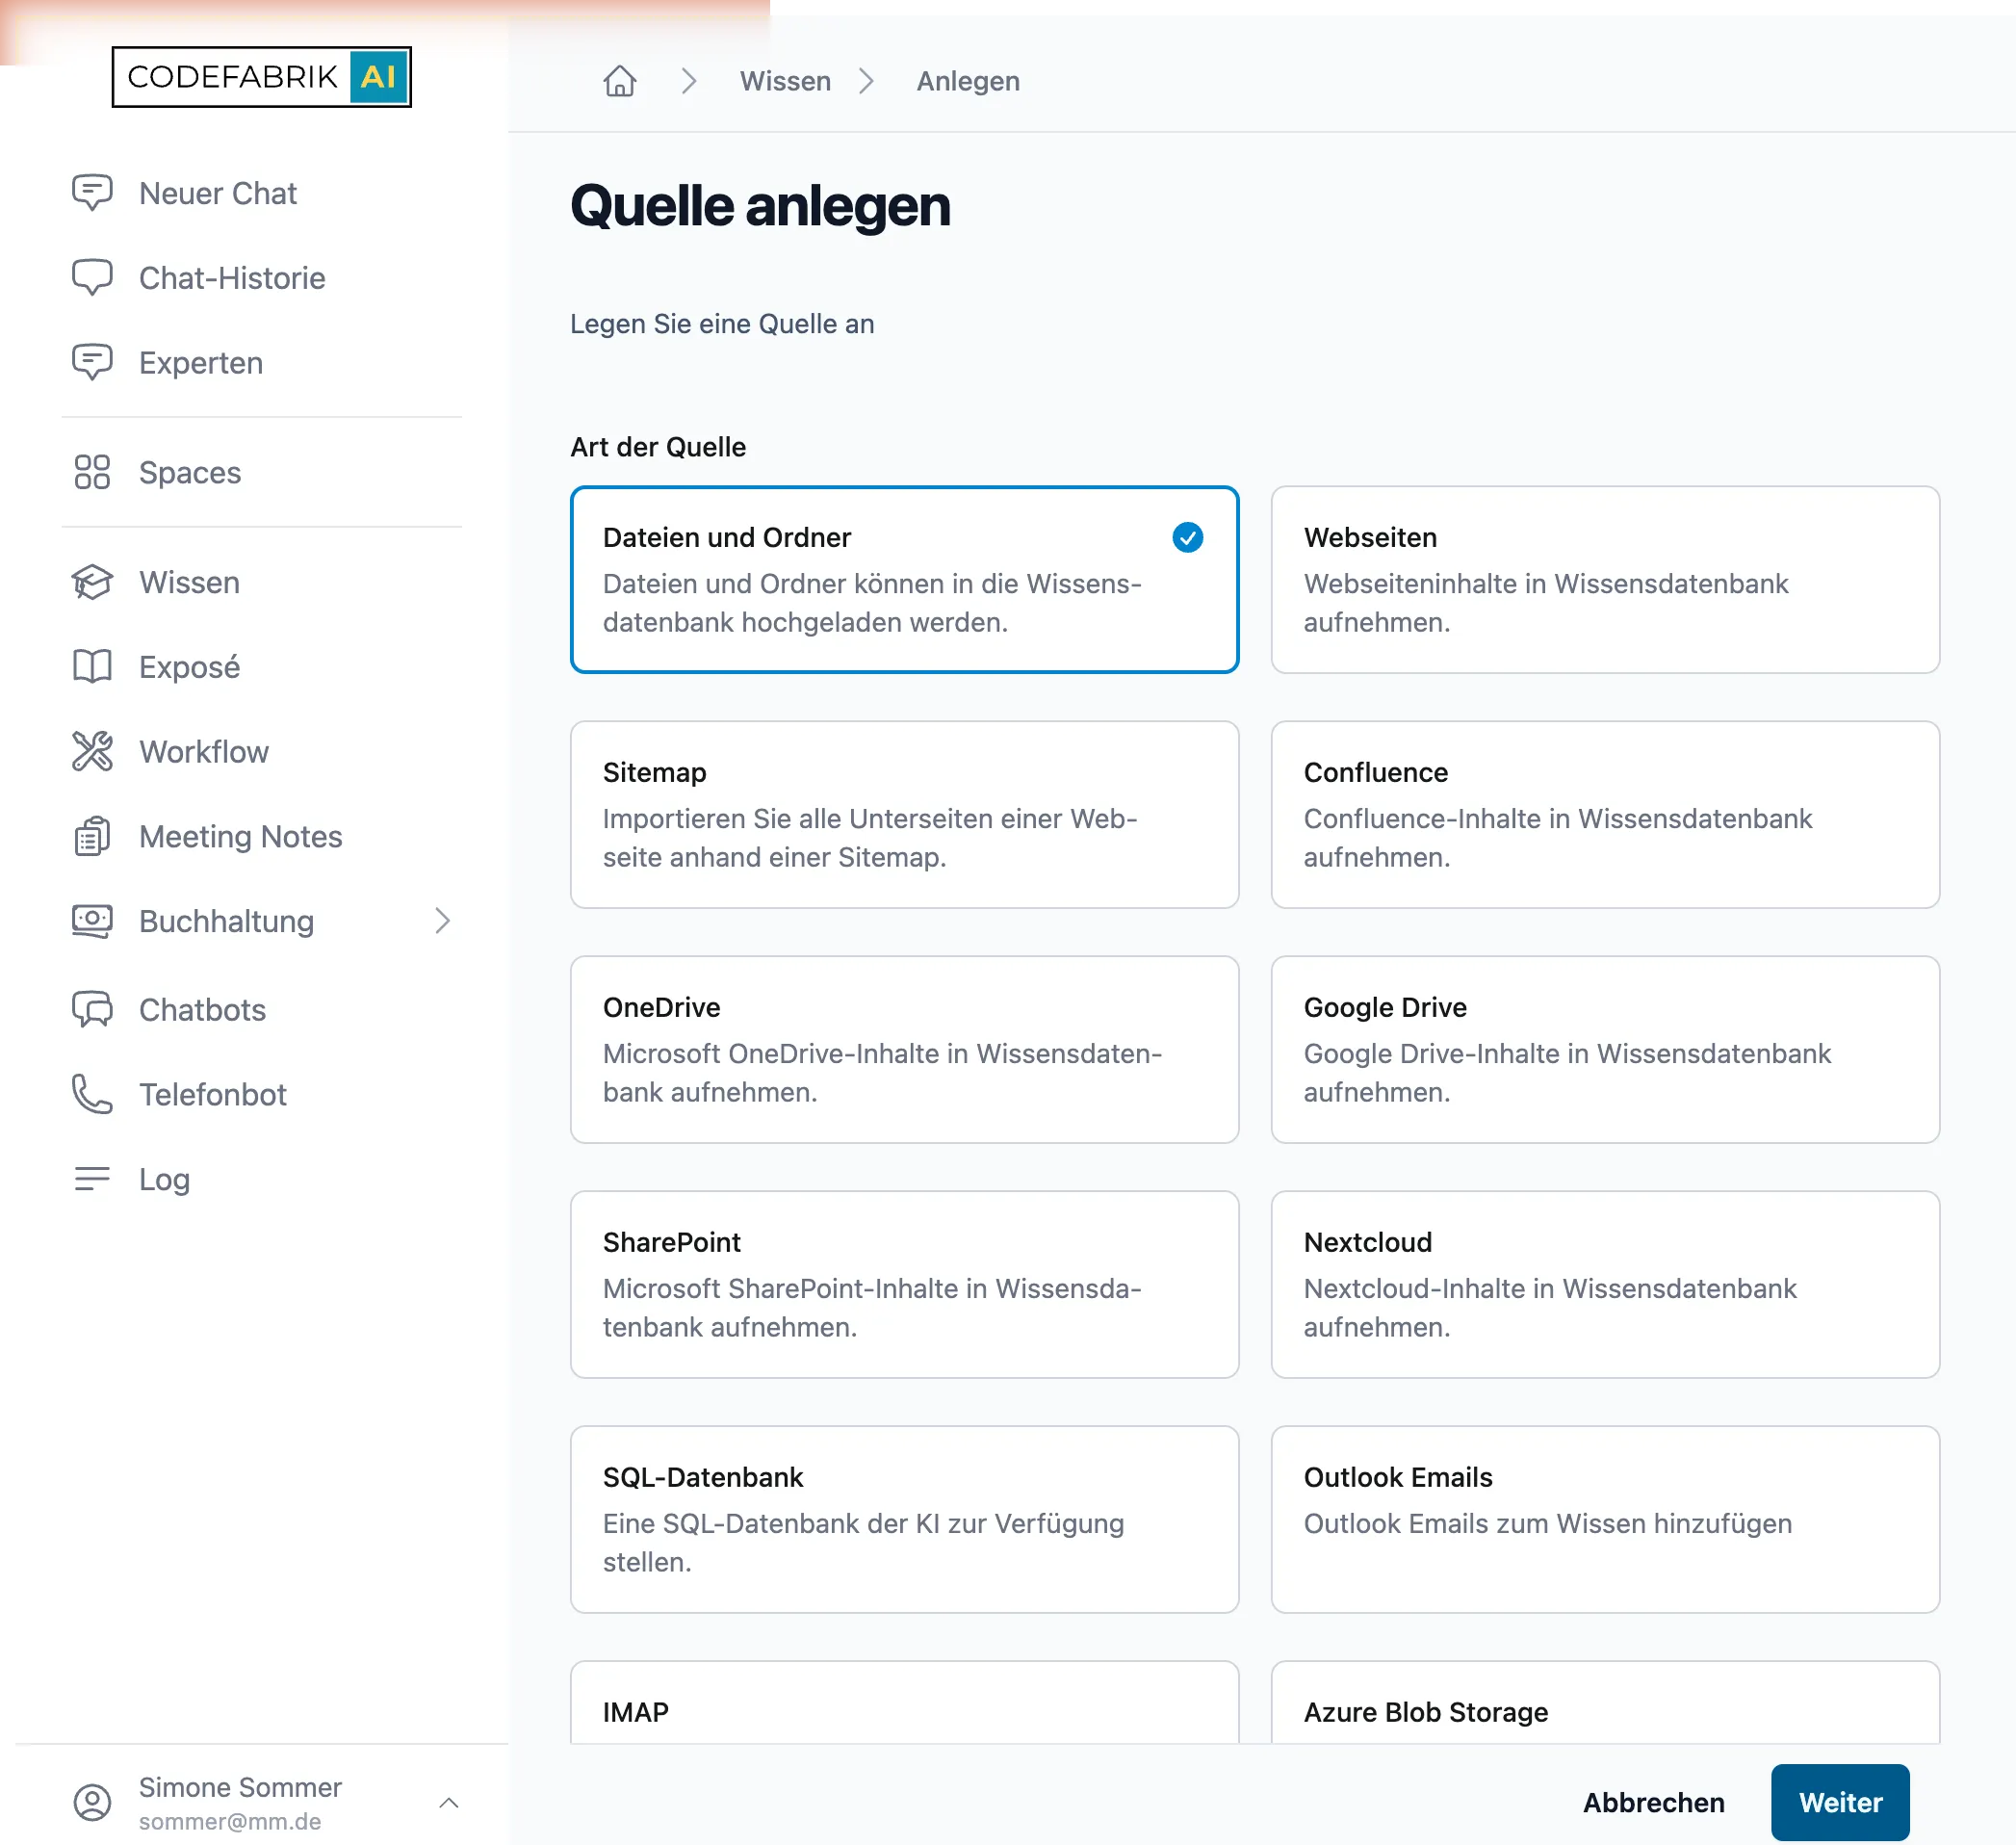Click Abbrechen to cancel
Image resolution: width=2016 pixels, height=1845 pixels.
(x=1653, y=1802)
